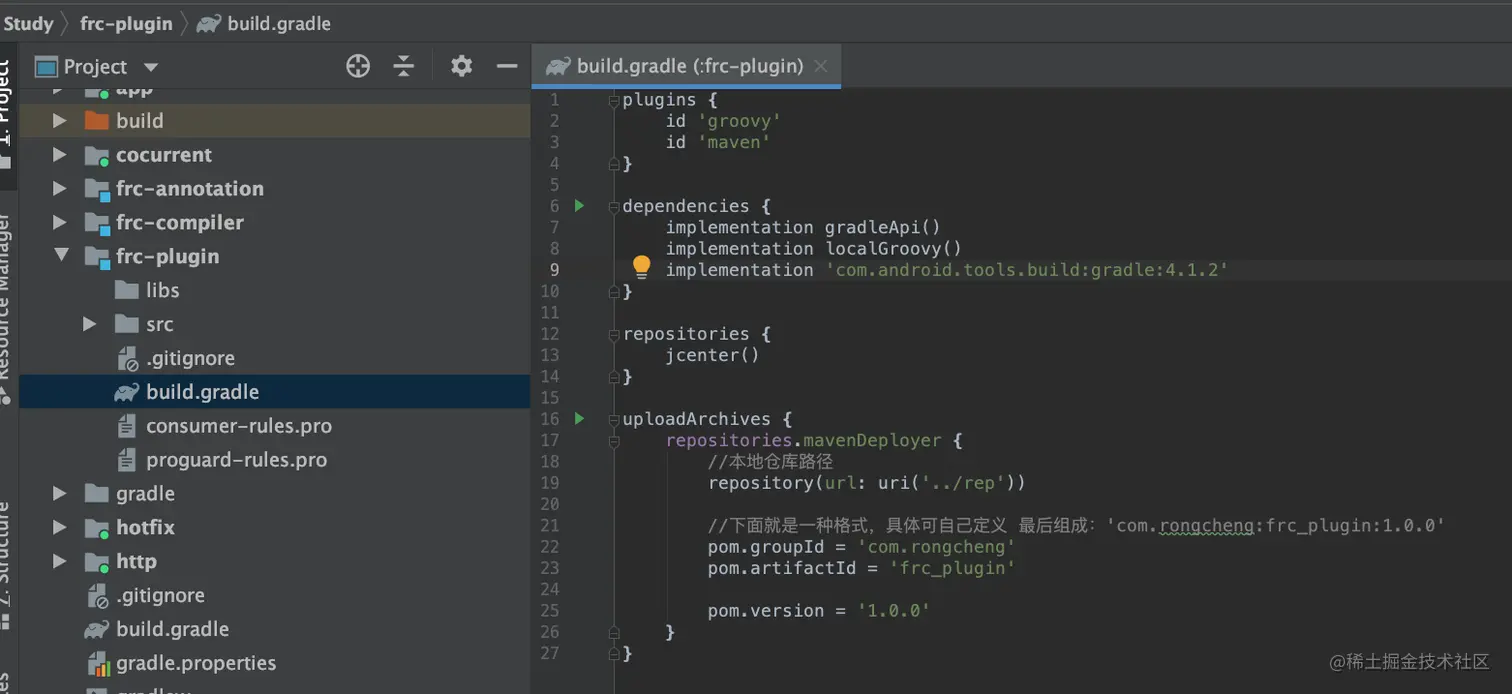Click the collapse all icon in Project panel

tap(404, 66)
